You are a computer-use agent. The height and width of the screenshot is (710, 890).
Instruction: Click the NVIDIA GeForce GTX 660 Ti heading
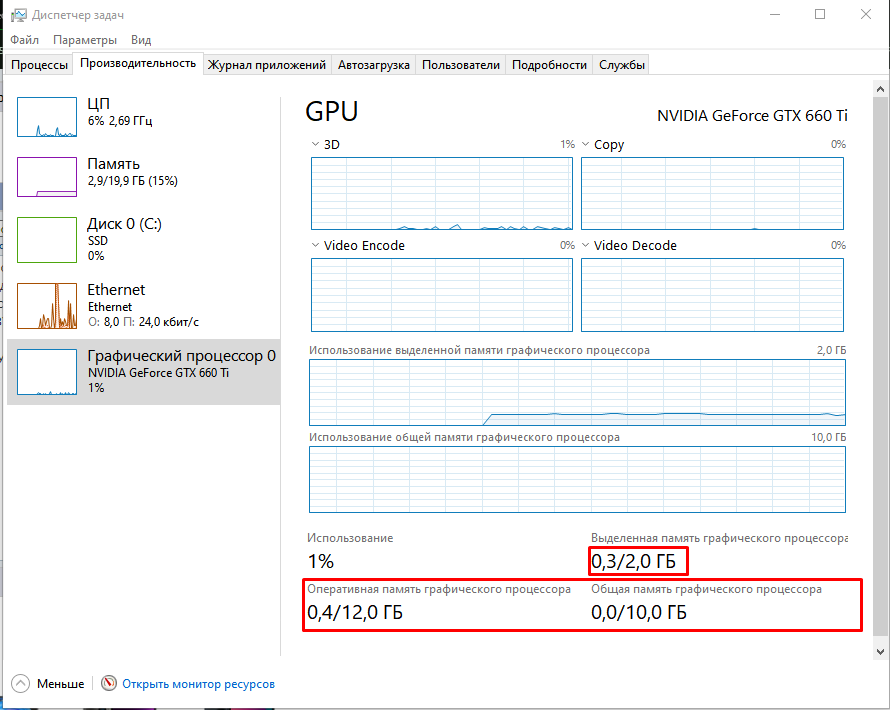[x=752, y=116]
